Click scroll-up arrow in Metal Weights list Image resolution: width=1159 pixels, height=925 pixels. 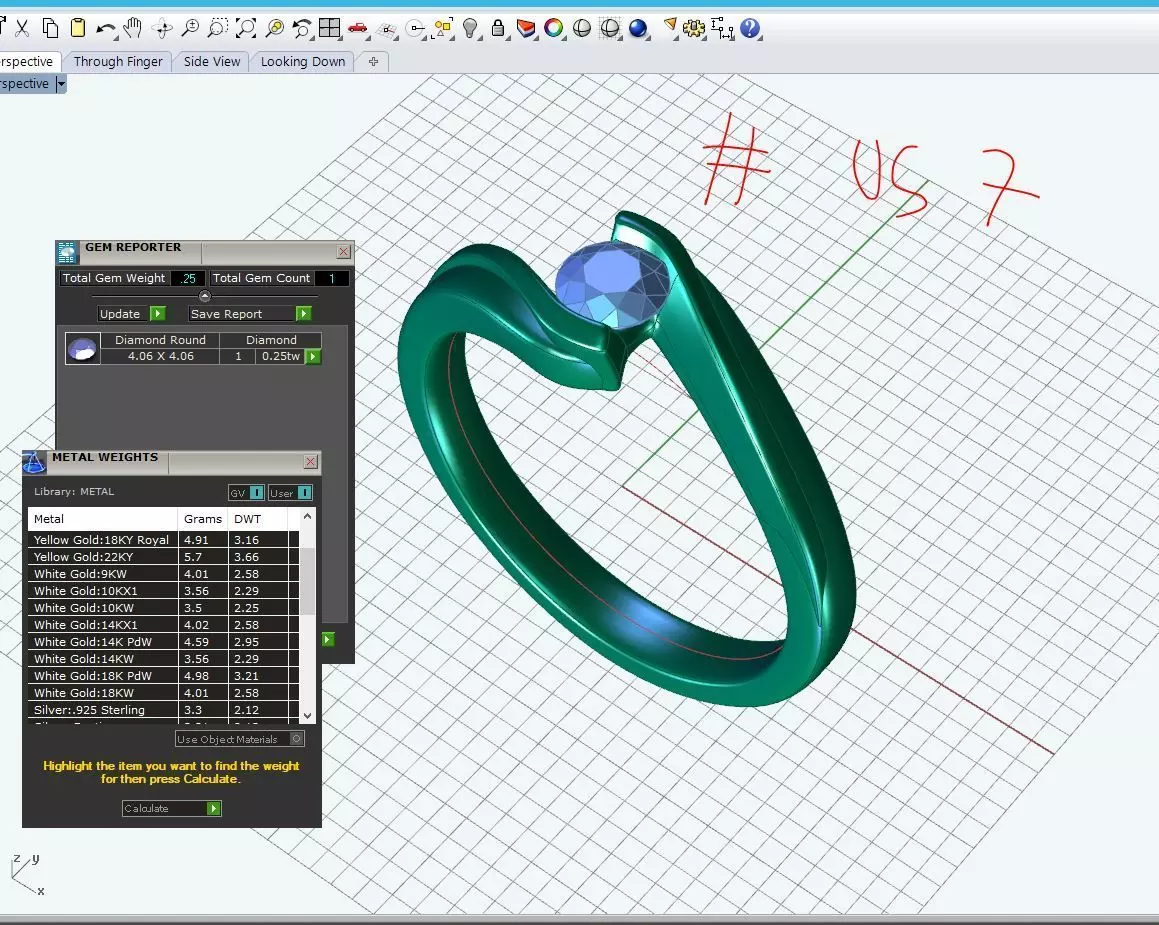click(307, 517)
